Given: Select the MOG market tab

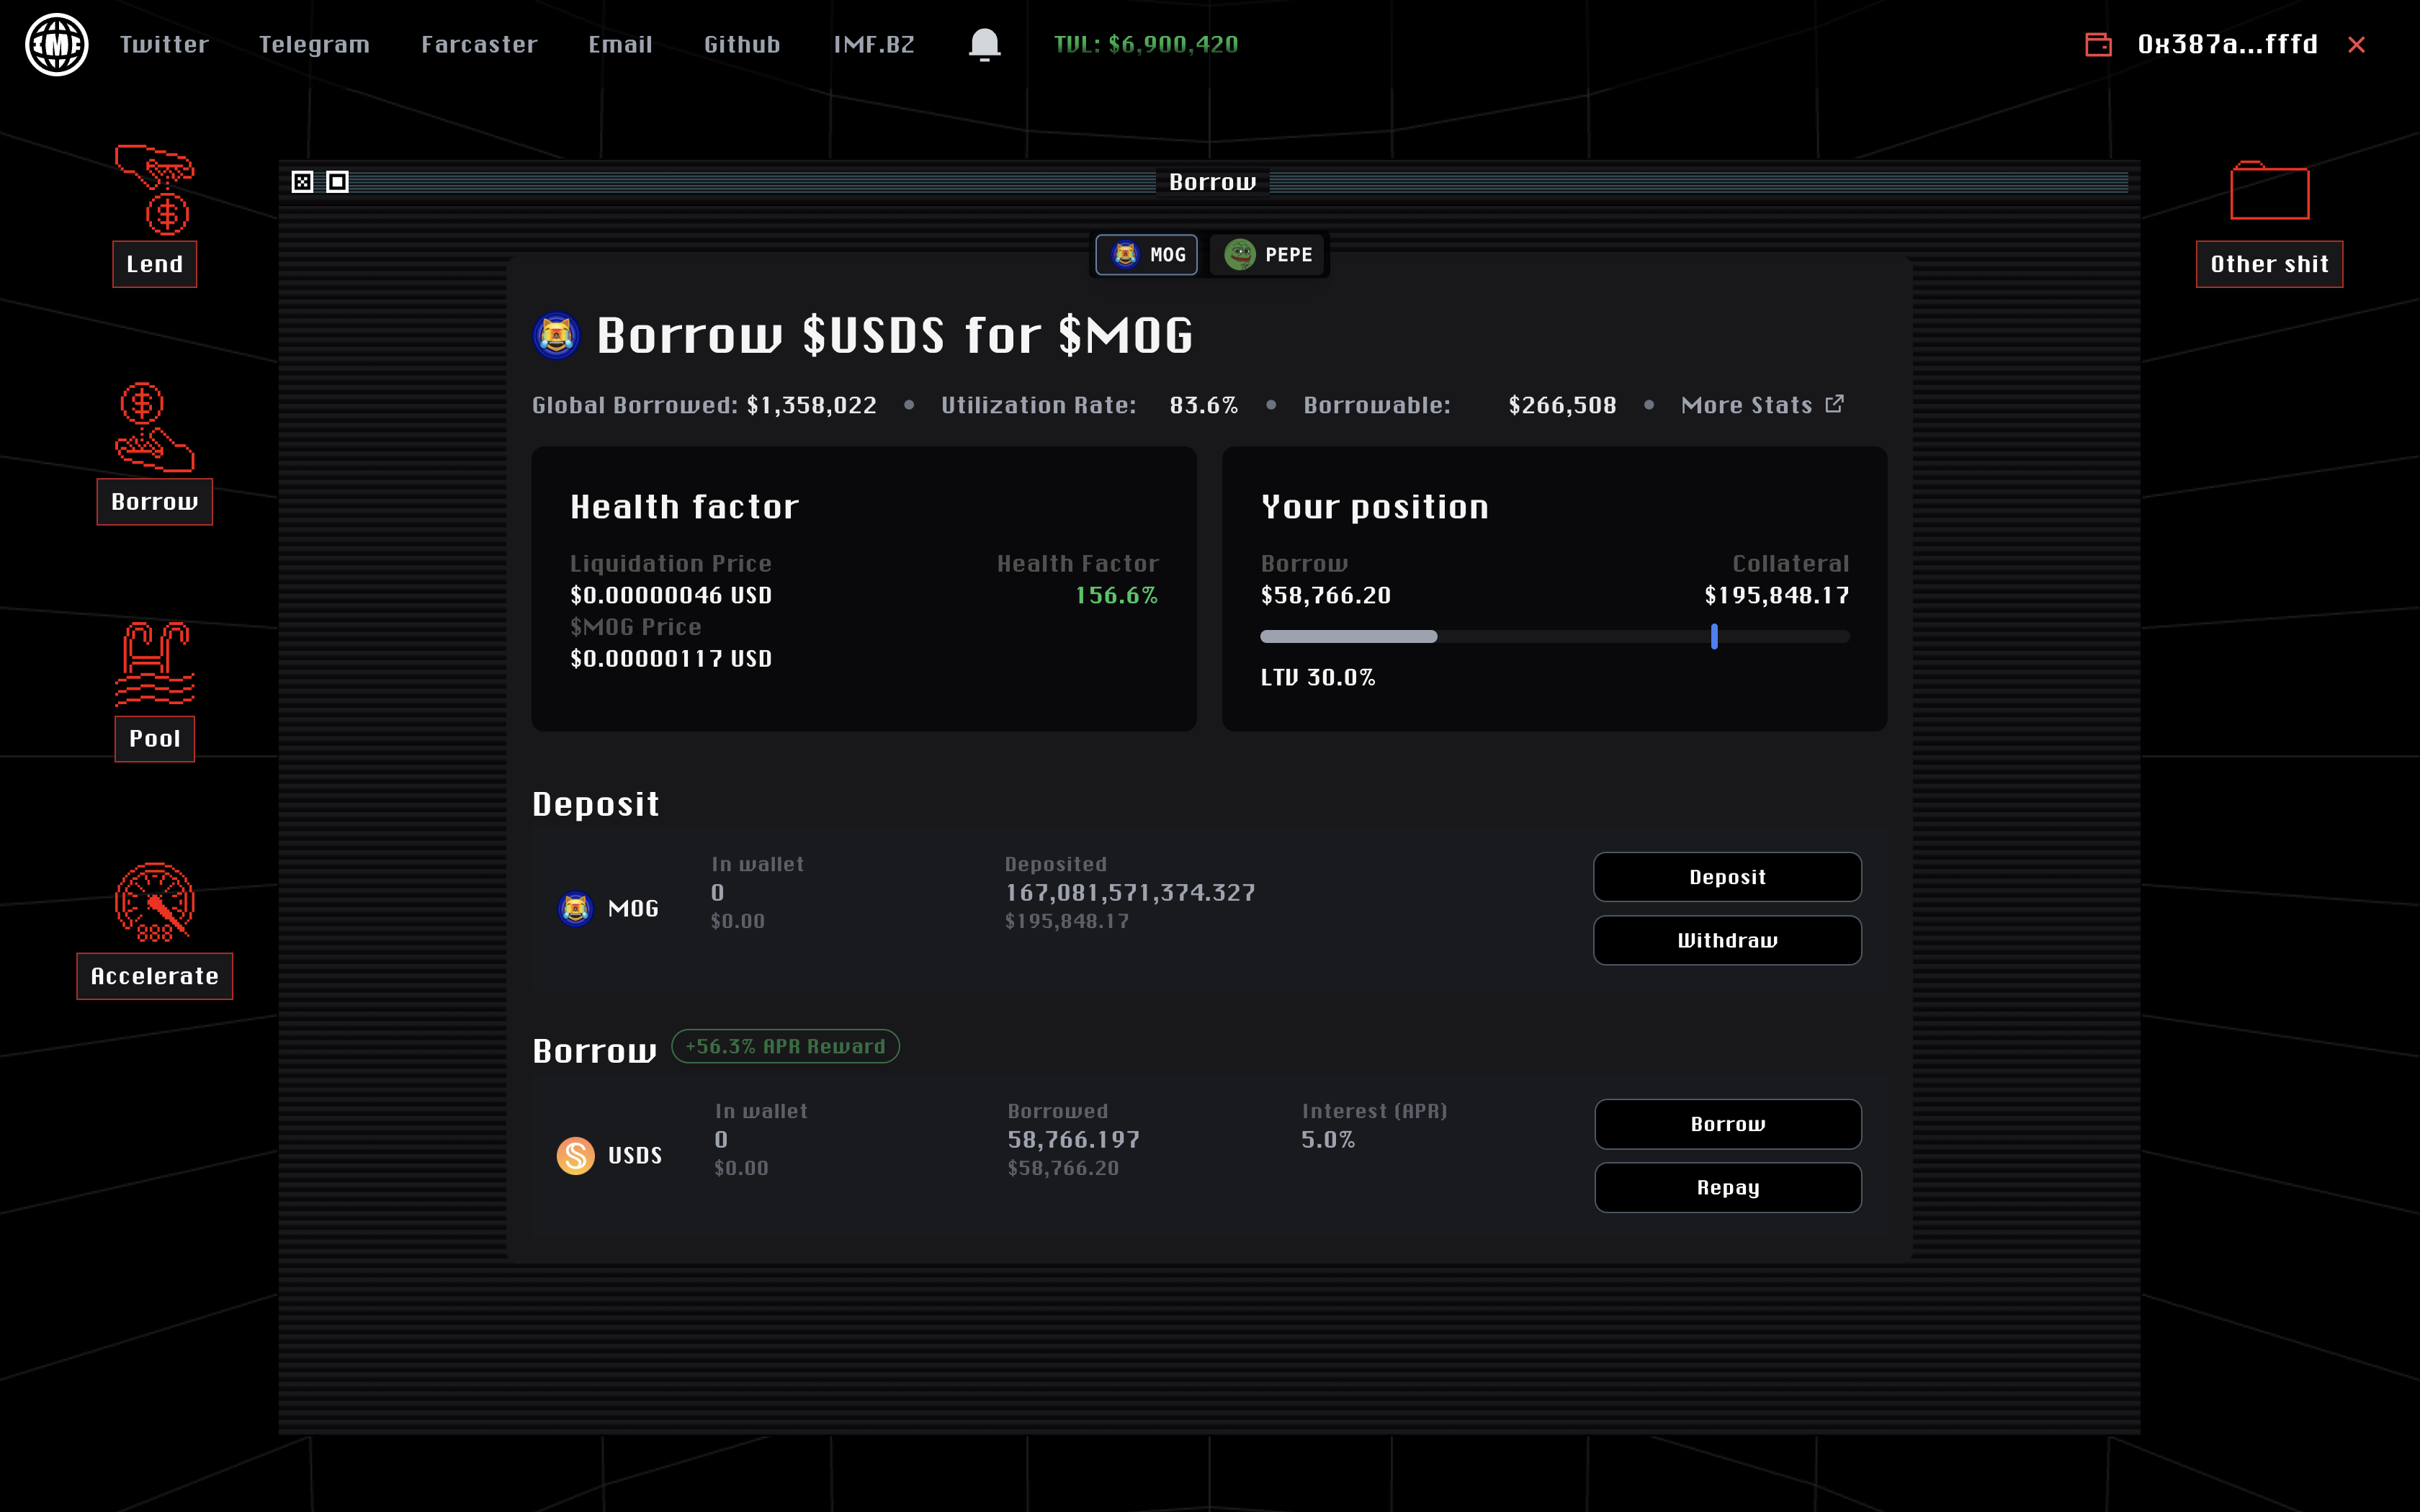Looking at the screenshot, I should click(x=1146, y=255).
